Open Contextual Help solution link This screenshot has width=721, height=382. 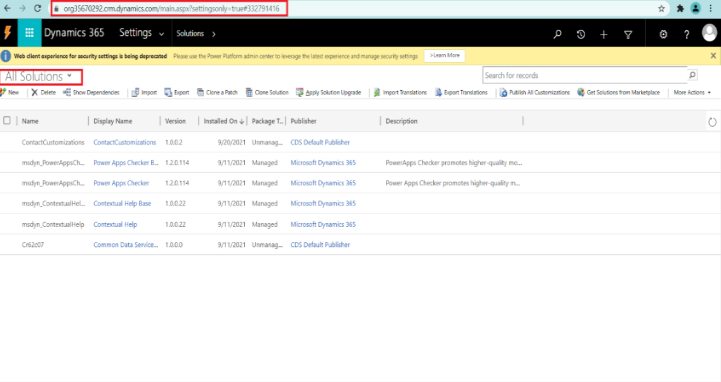coord(115,224)
